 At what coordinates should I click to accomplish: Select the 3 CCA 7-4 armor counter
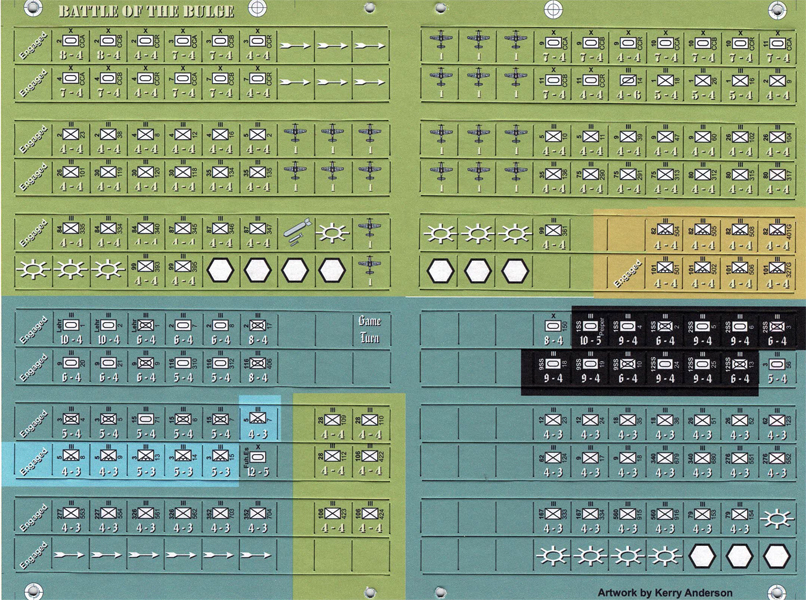pos(184,45)
